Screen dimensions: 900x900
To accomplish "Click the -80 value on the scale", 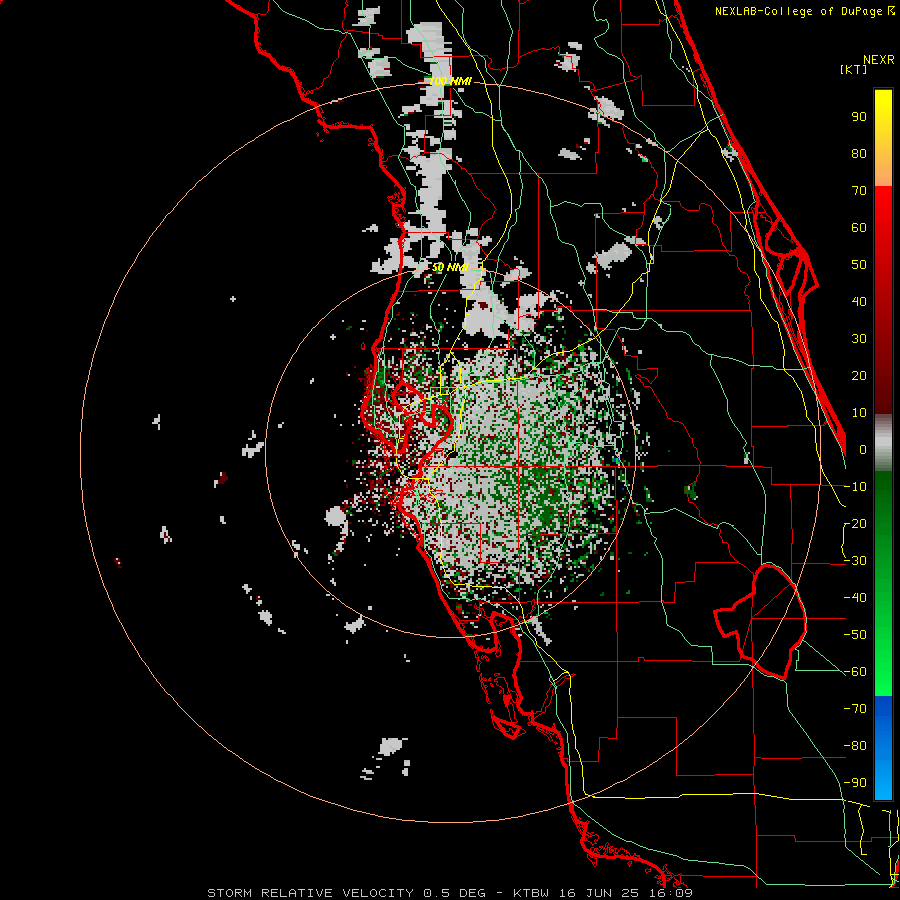I will coord(855,746).
